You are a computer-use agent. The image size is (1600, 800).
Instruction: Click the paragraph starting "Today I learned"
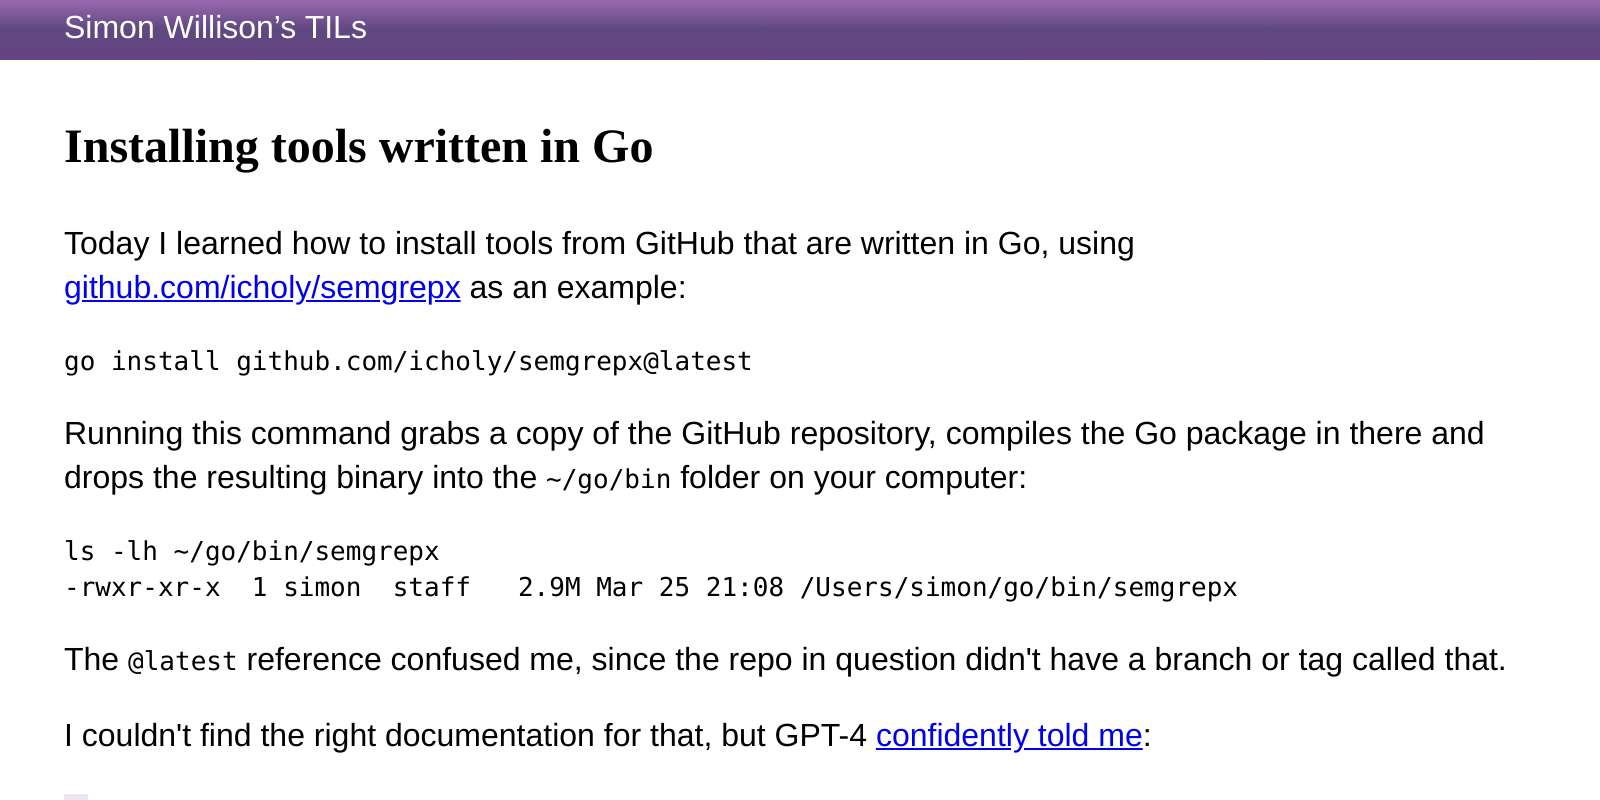[599, 266]
